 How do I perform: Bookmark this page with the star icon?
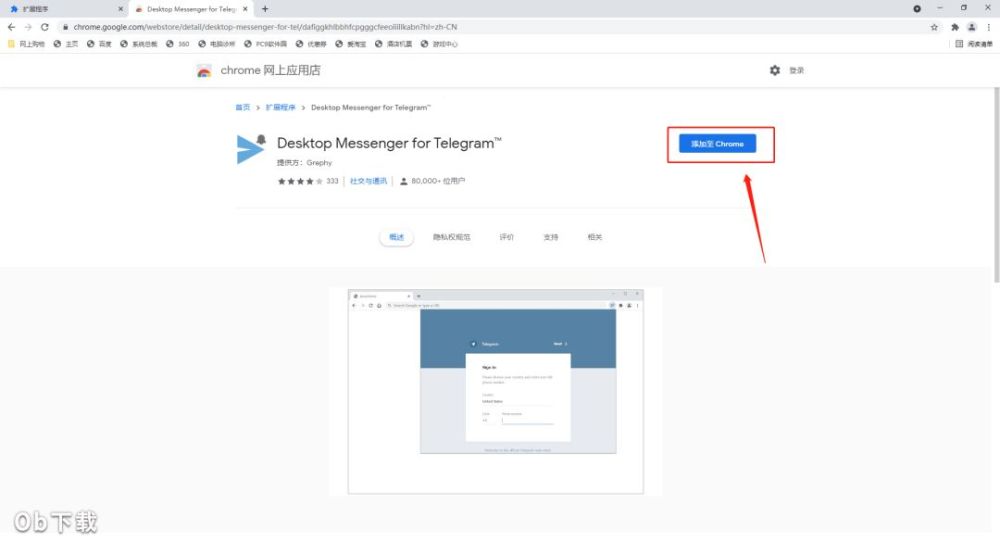tap(934, 27)
